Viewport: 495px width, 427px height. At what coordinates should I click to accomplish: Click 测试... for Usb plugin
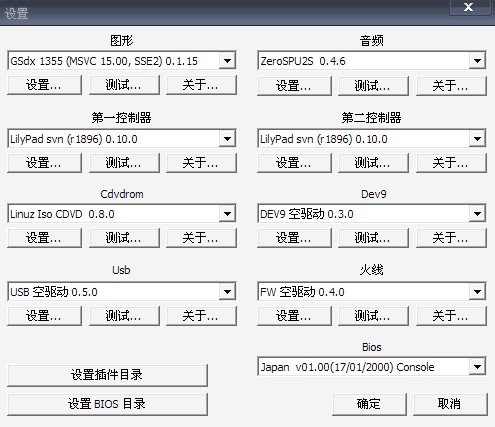[124, 316]
